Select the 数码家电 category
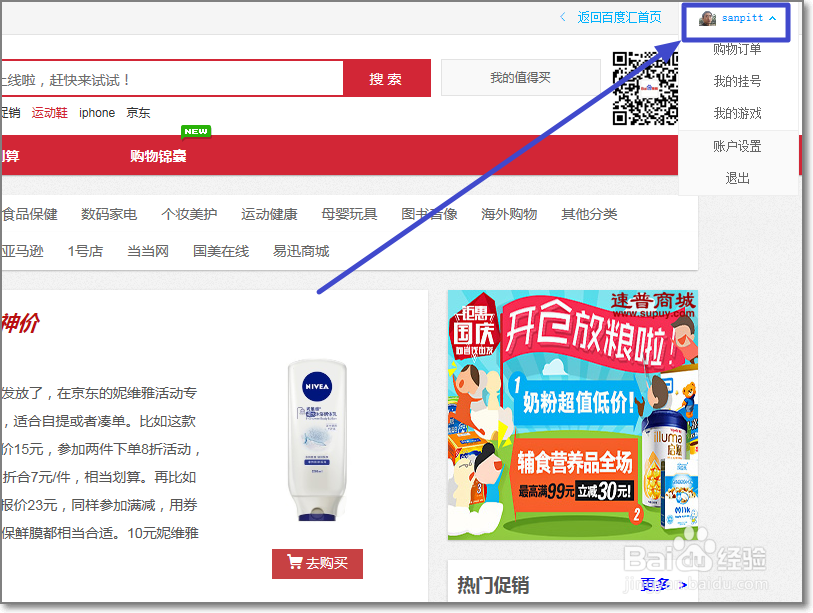Viewport: 813px width, 613px height. [x=109, y=214]
